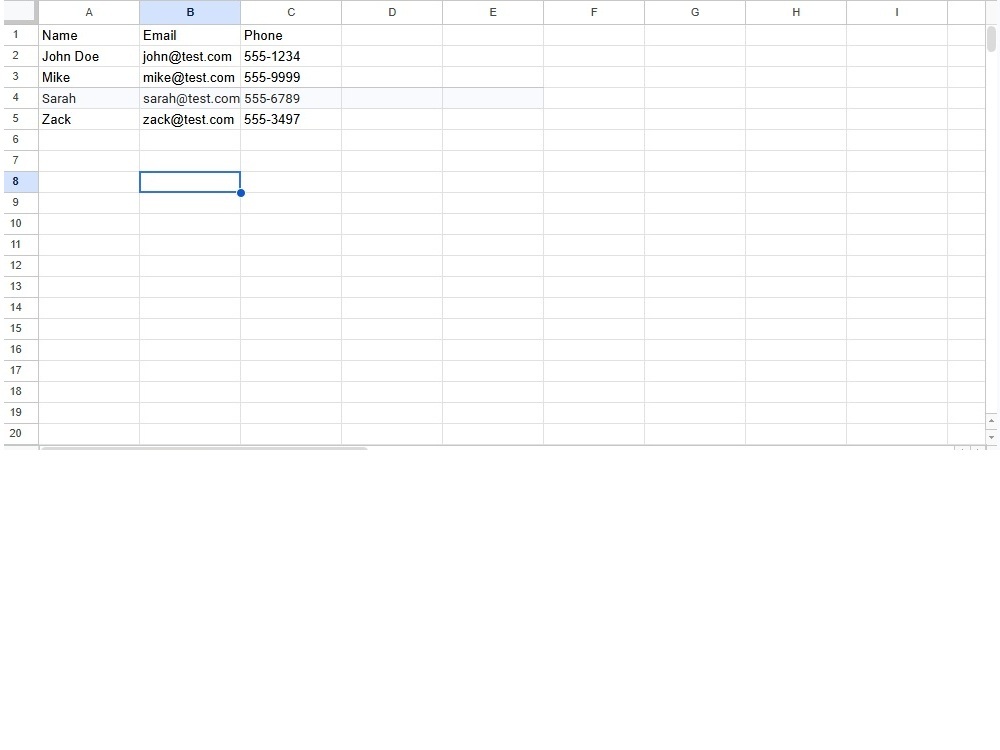Select the mike@test.com cell

tap(189, 77)
